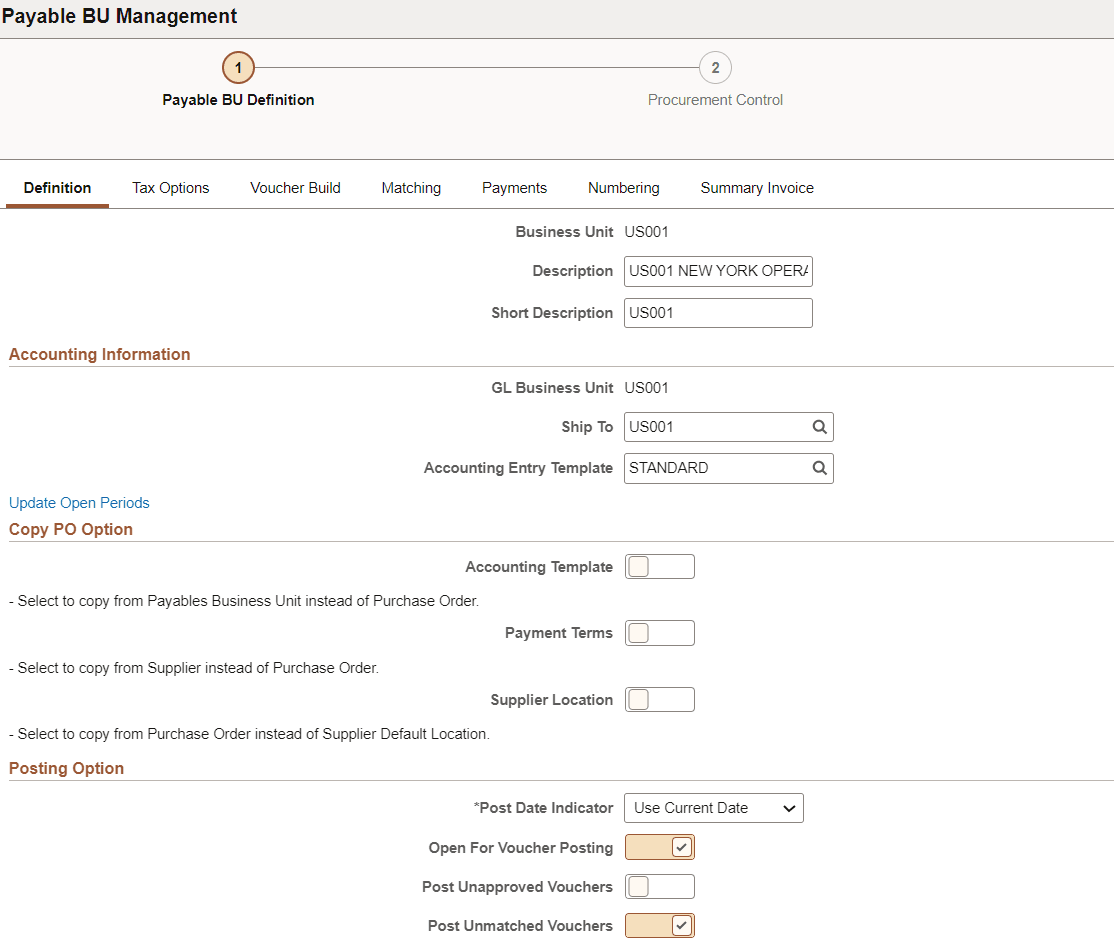Click Procurement Control step label
Image resolution: width=1114 pixels, height=946 pixels.
coord(715,100)
